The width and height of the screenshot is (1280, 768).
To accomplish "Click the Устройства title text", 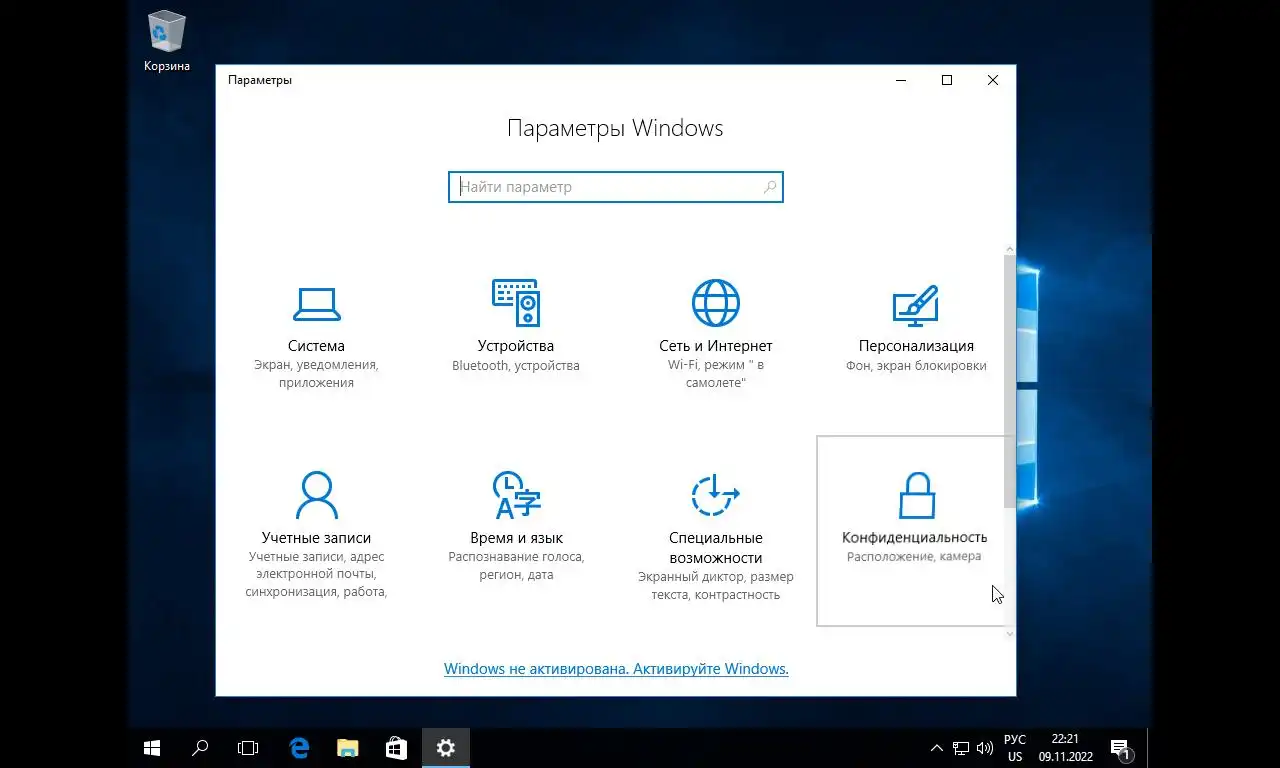I will point(516,346).
